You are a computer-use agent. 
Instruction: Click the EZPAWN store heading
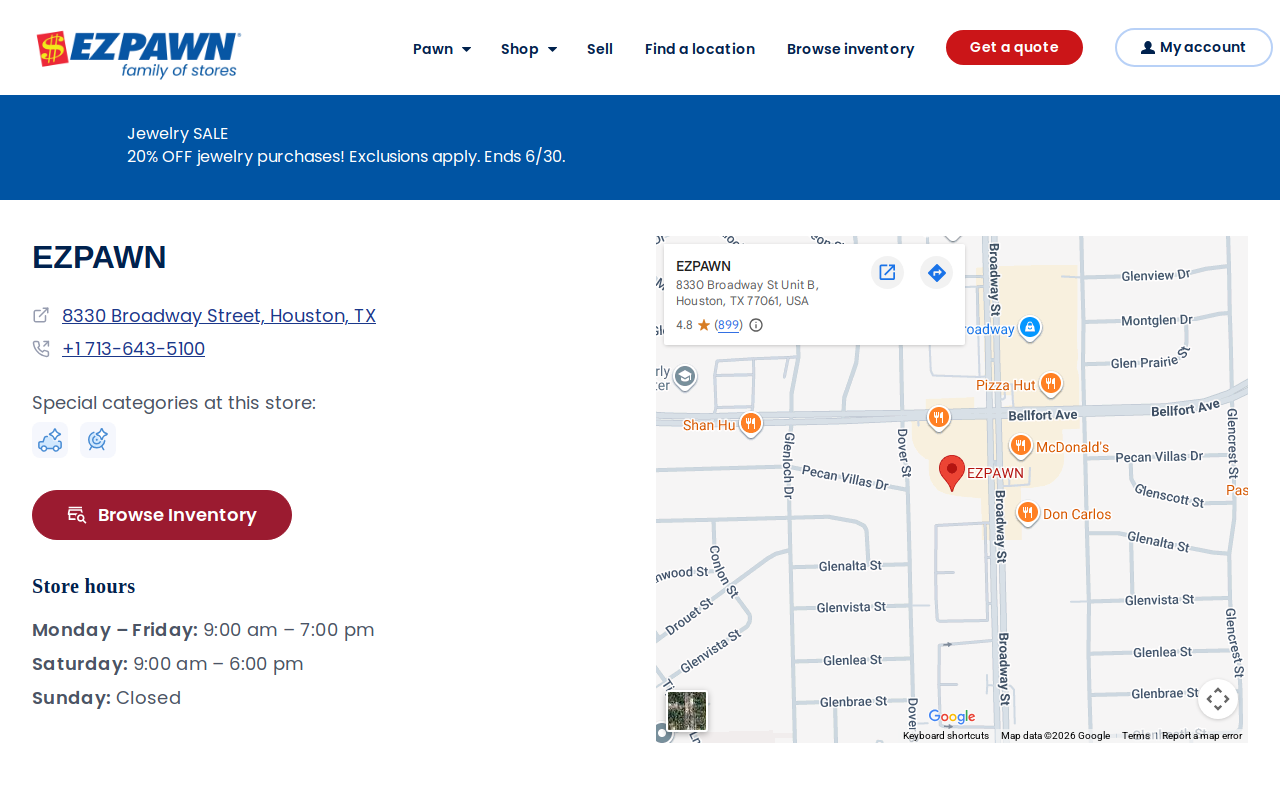point(99,258)
